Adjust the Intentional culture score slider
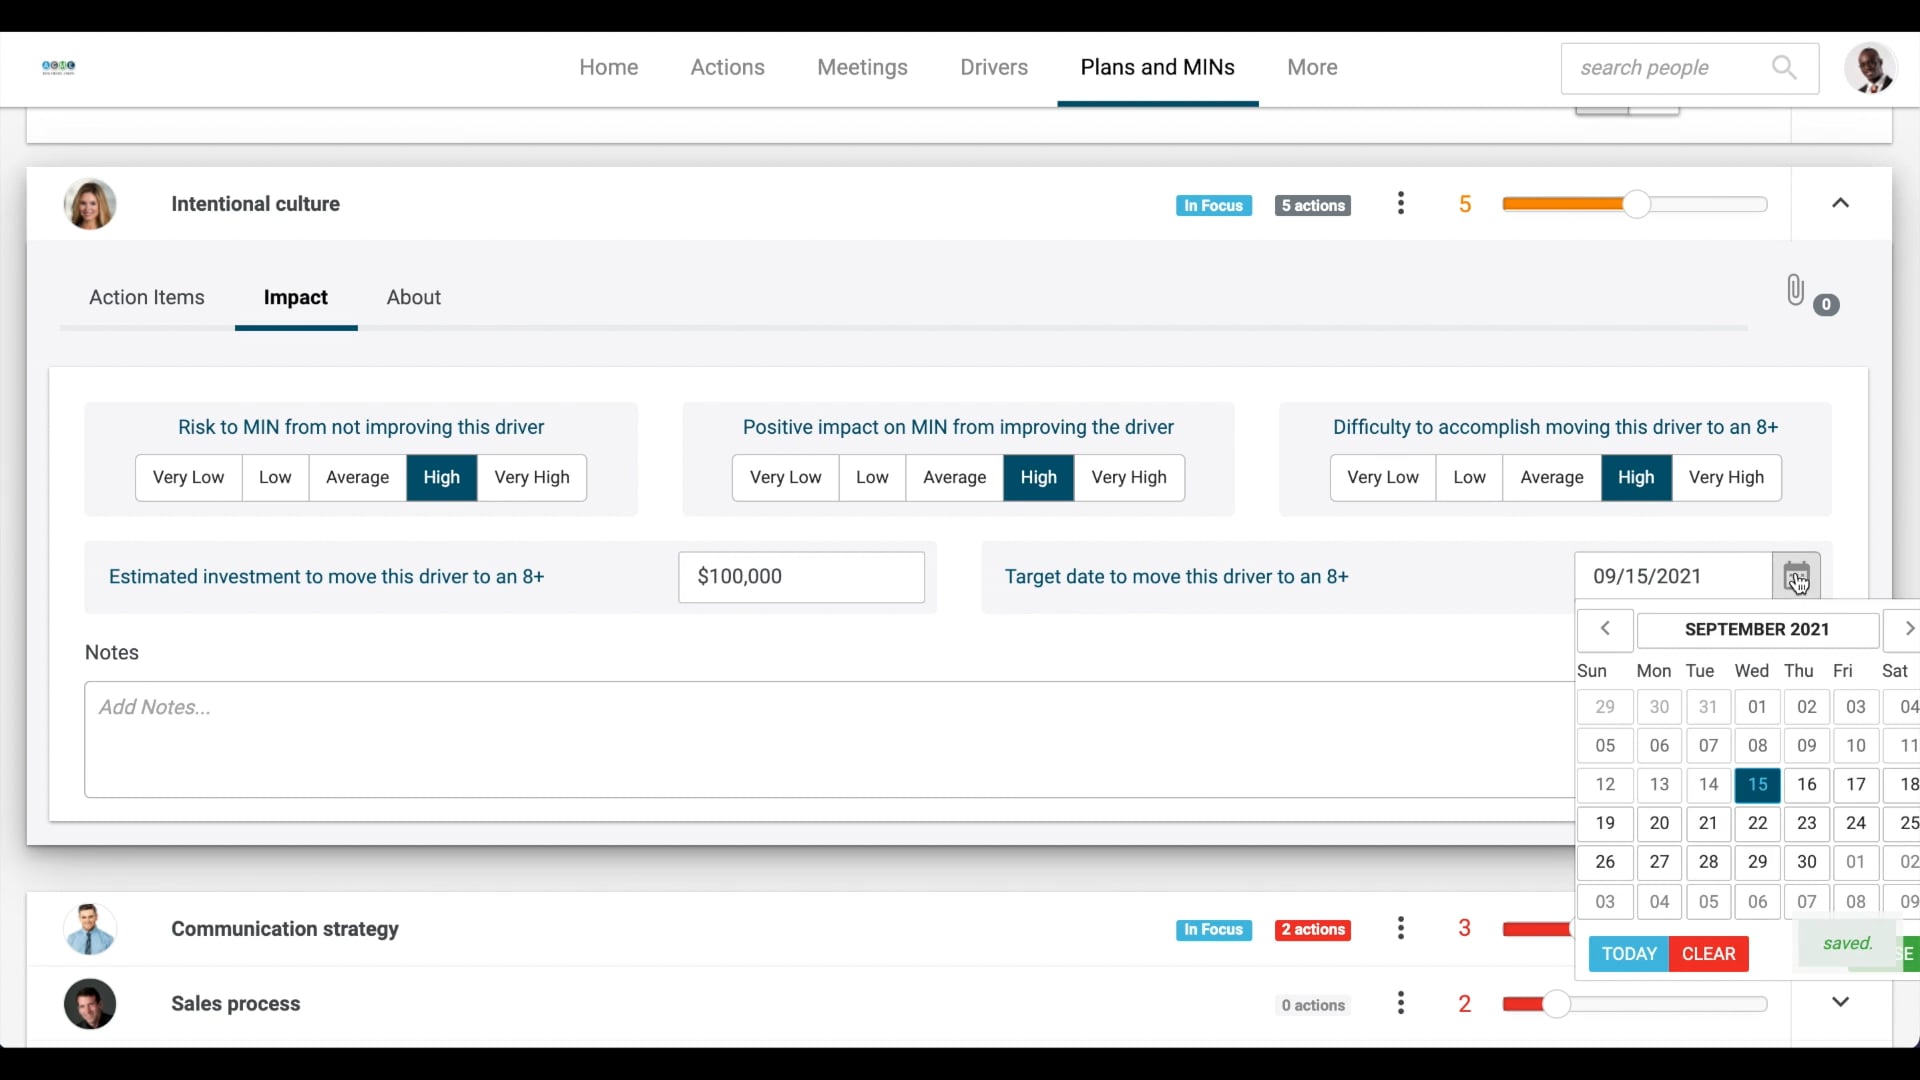This screenshot has height=1080, width=1920. (1635, 203)
